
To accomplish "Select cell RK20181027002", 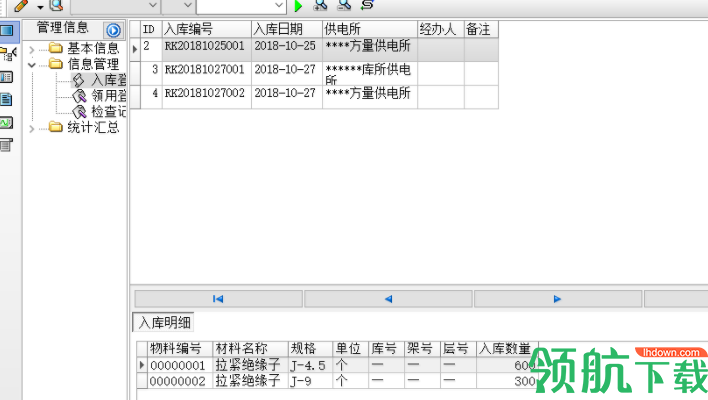I will coord(207,97).
